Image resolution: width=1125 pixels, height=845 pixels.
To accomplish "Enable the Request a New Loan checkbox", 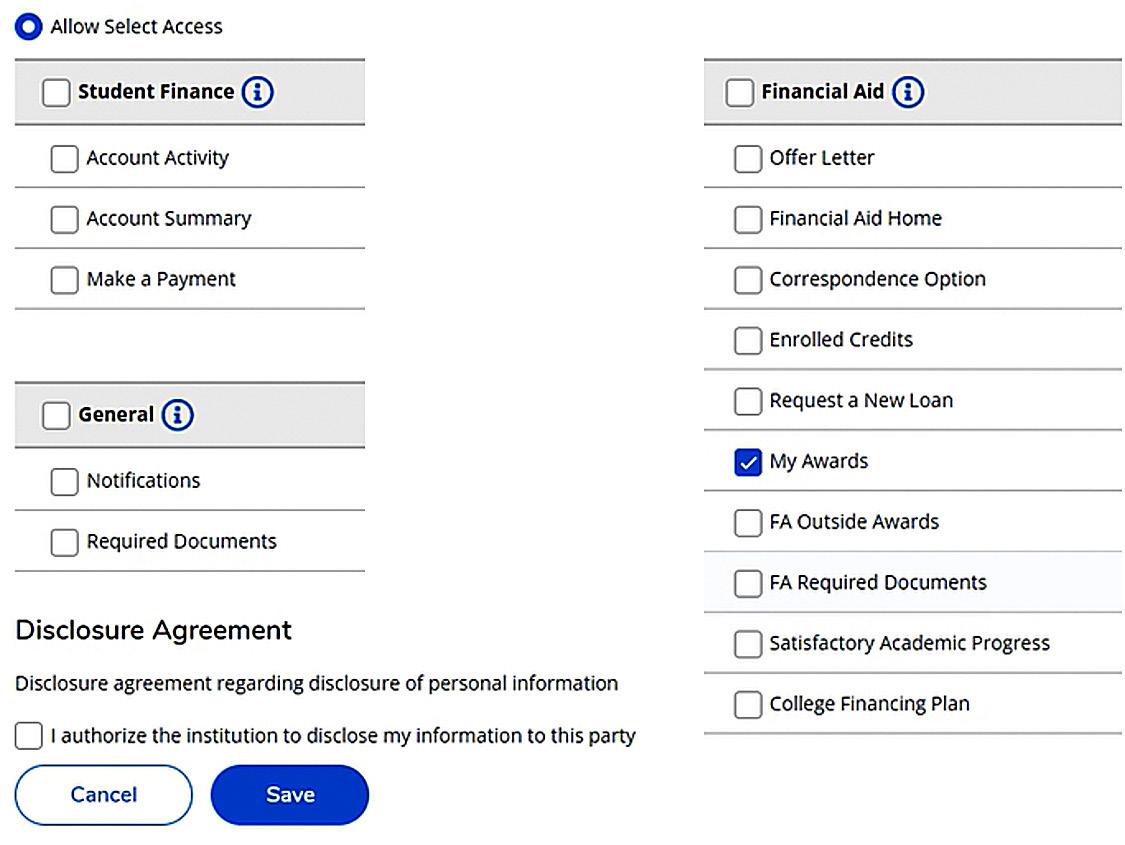I will pos(747,401).
